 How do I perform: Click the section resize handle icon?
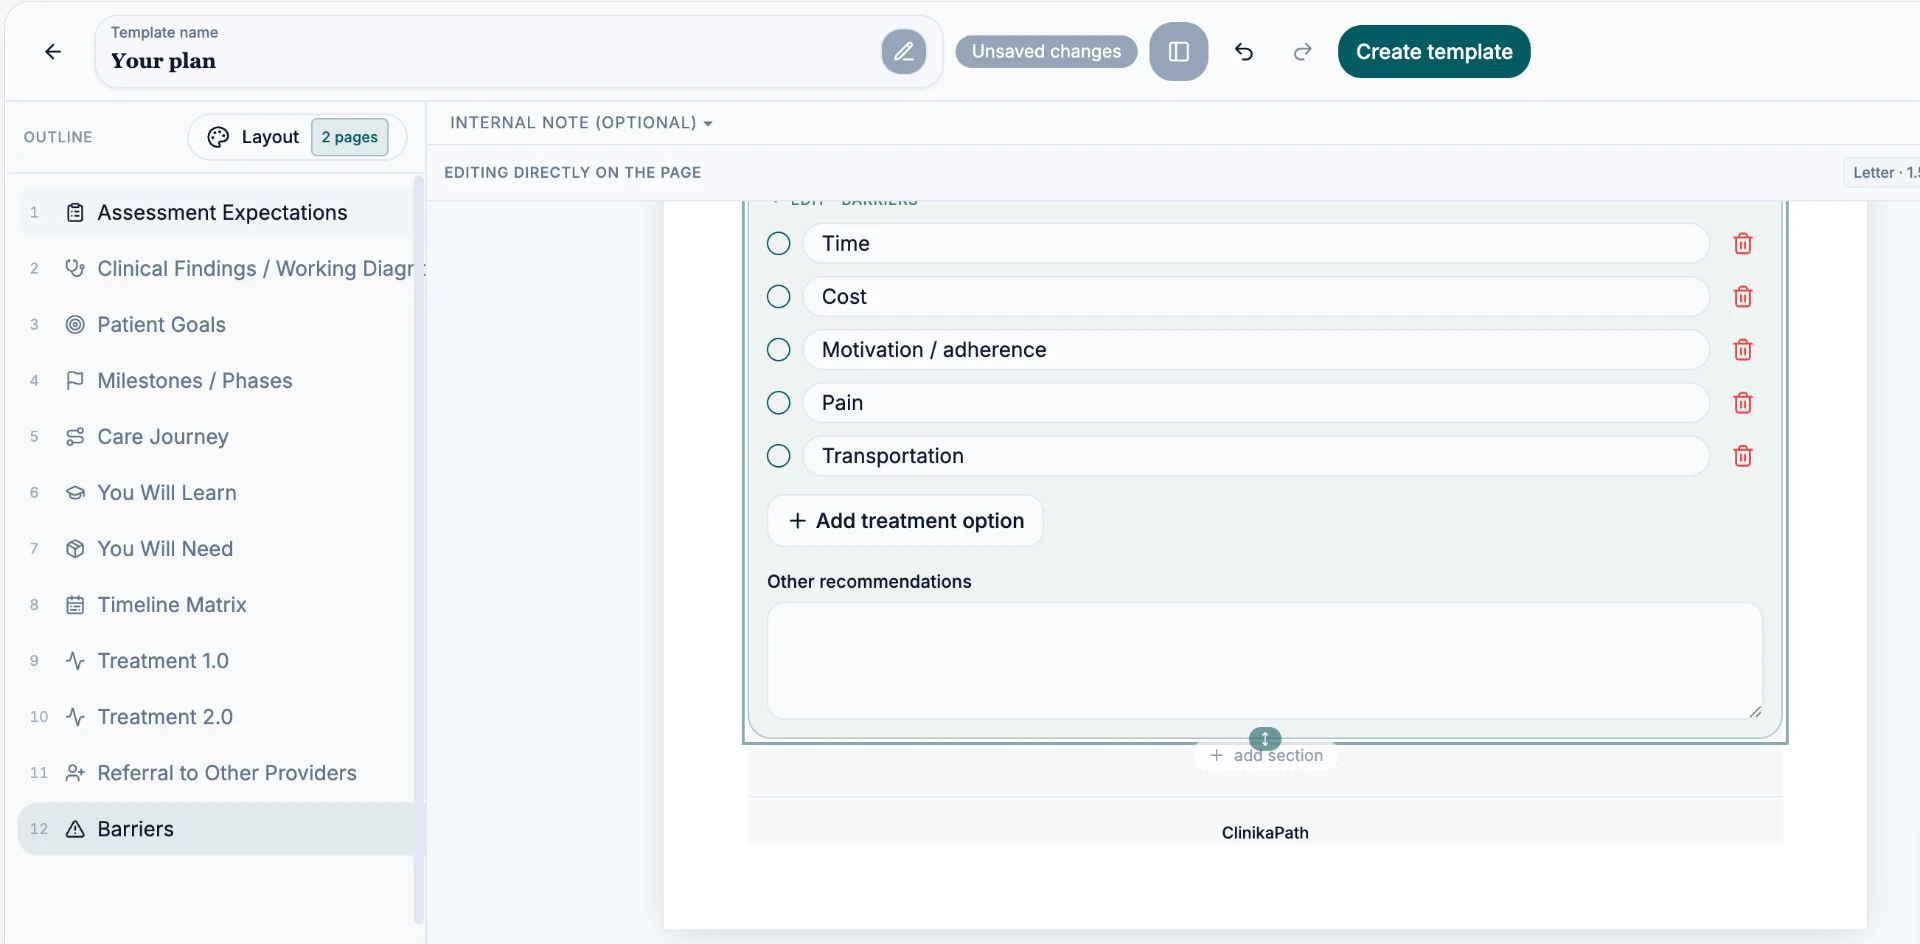pyautogui.click(x=1265, y=739)
